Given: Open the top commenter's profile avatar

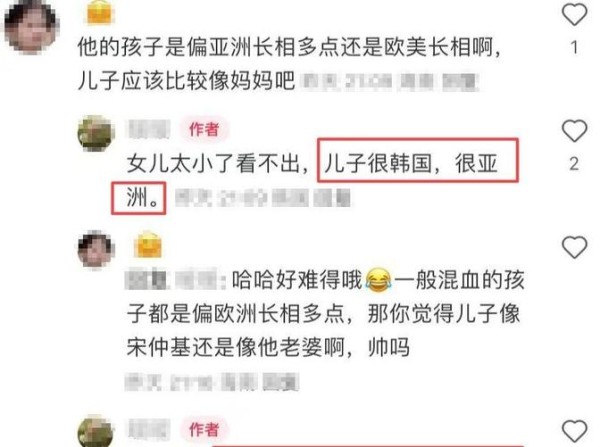Looking at the screenshot, I should click(x=31, y=26).
